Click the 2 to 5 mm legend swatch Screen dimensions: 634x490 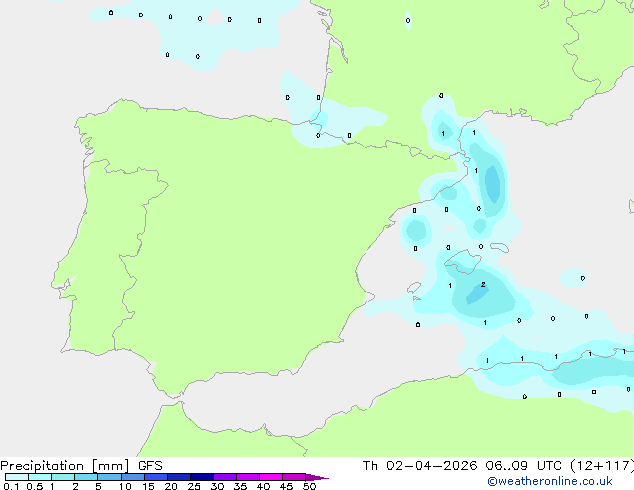click(86, 477)
